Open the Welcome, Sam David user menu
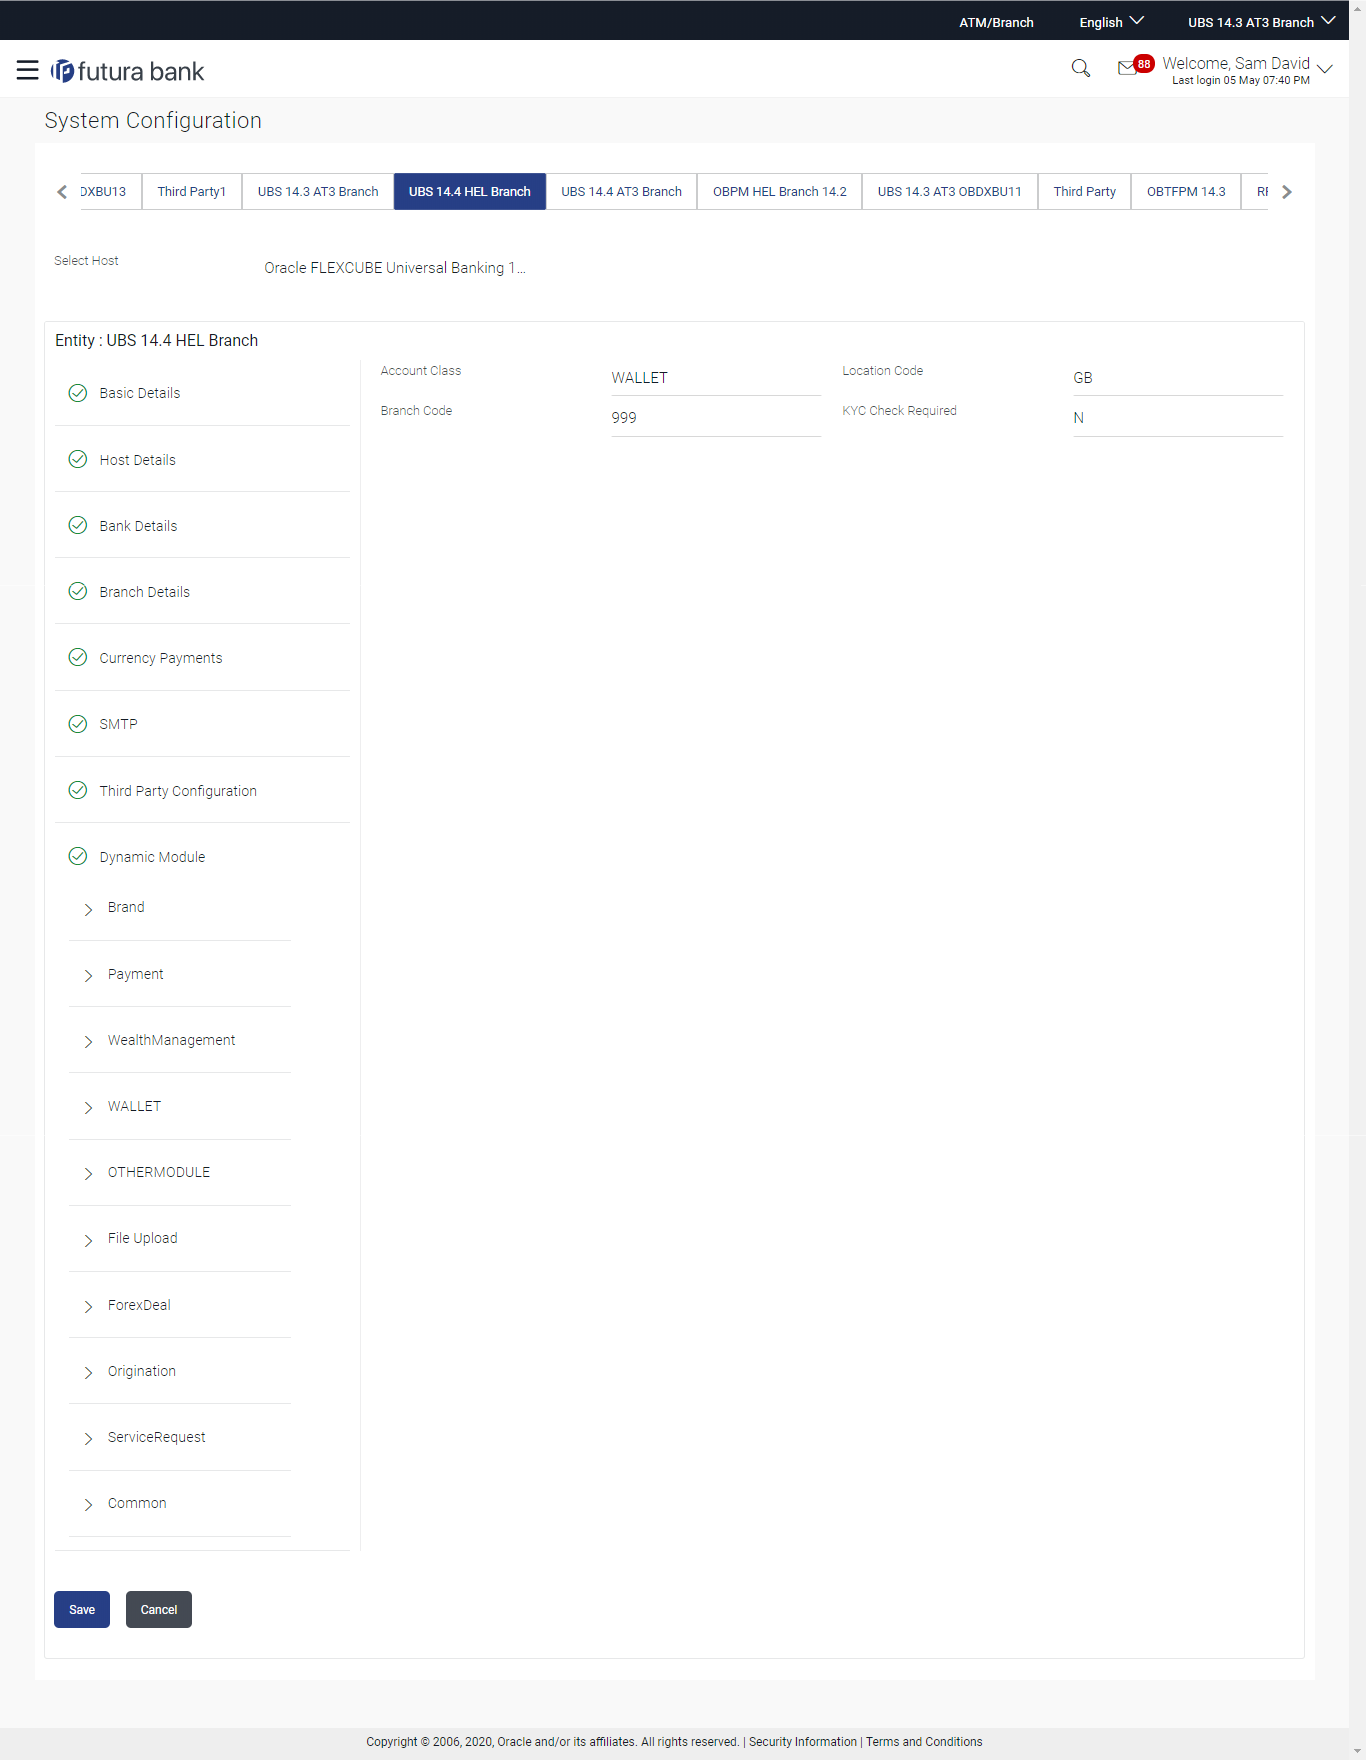 coord(1247,70)
